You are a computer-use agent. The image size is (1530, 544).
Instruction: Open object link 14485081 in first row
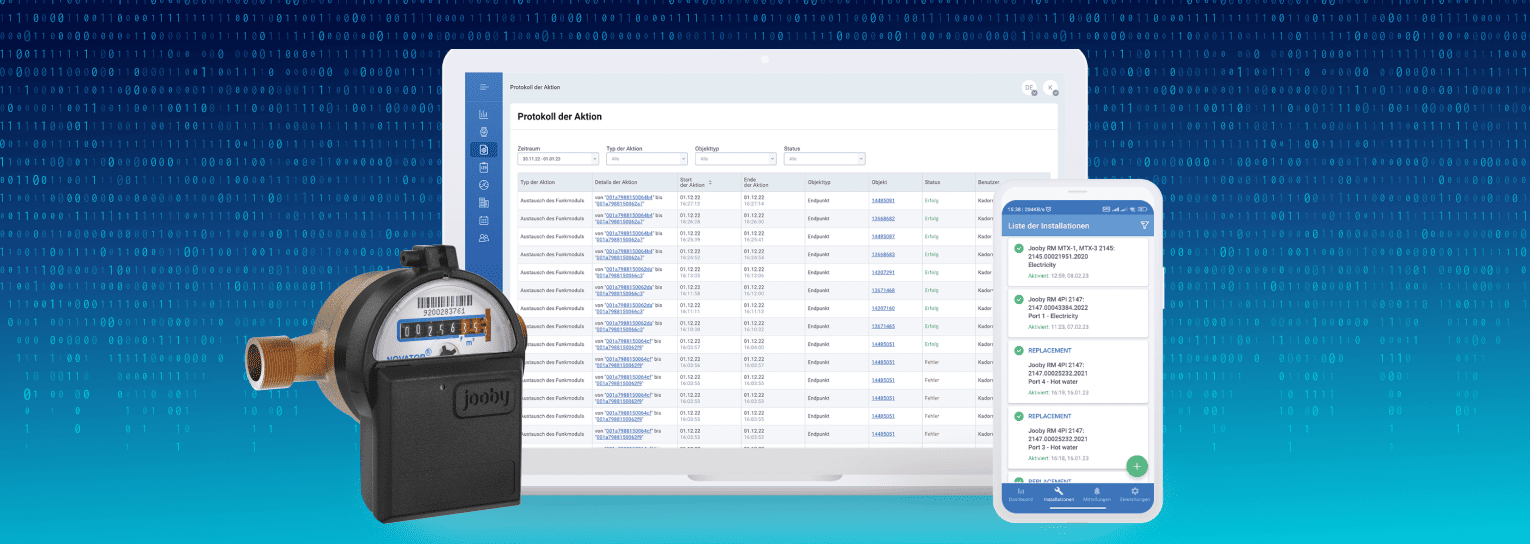click(x=882, y=200)
